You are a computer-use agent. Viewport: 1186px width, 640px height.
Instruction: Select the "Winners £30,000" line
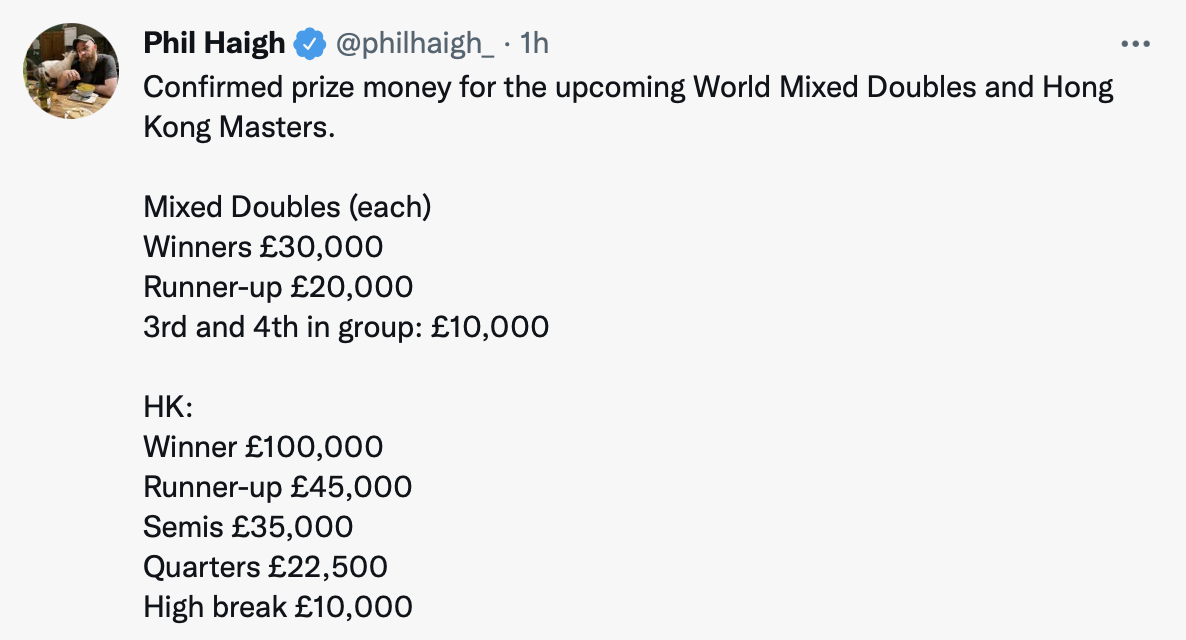(263, 247)
